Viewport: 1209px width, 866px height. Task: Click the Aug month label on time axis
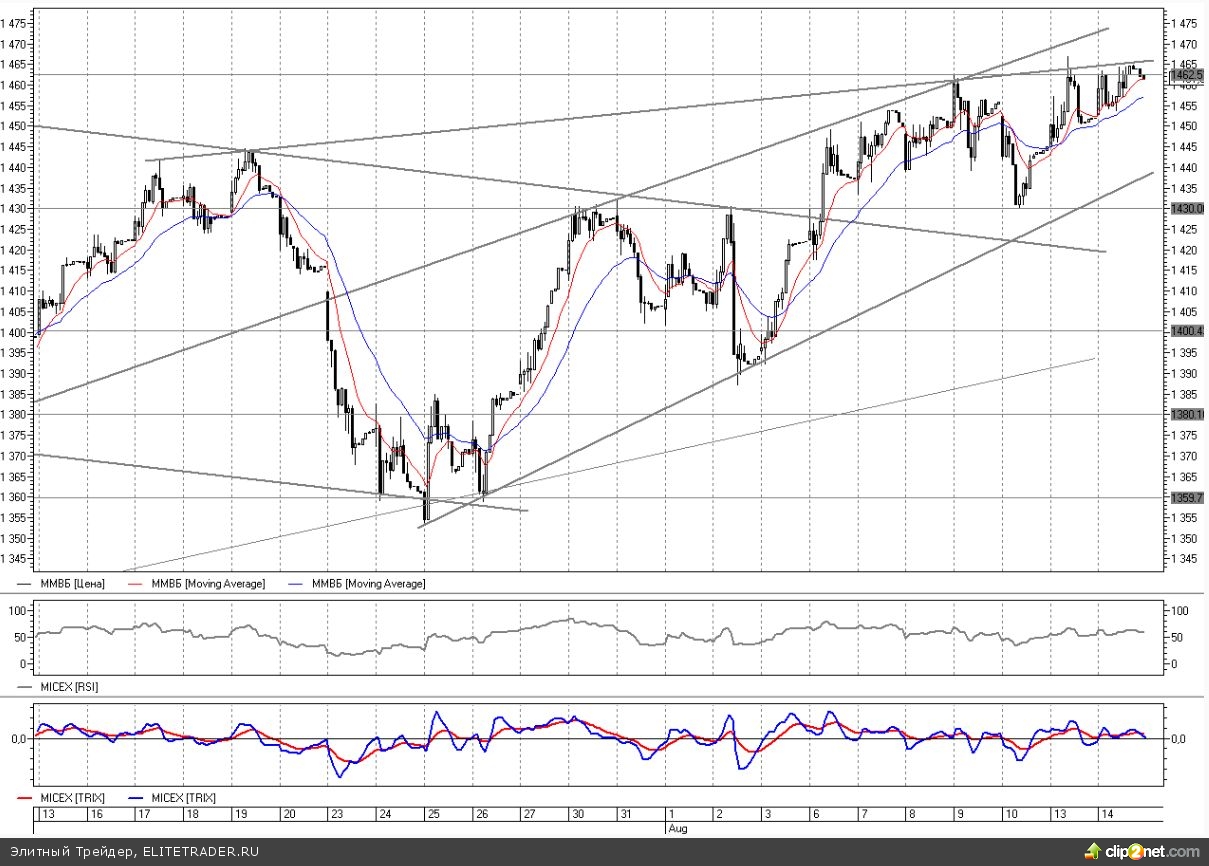pyautogui.click(x=677, y=829)
